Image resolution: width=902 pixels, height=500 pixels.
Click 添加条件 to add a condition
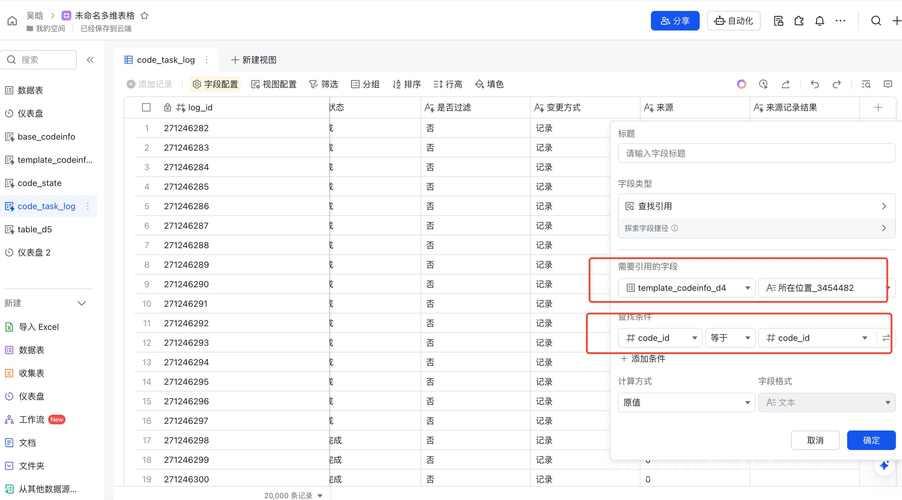click(x=643, y=358)
